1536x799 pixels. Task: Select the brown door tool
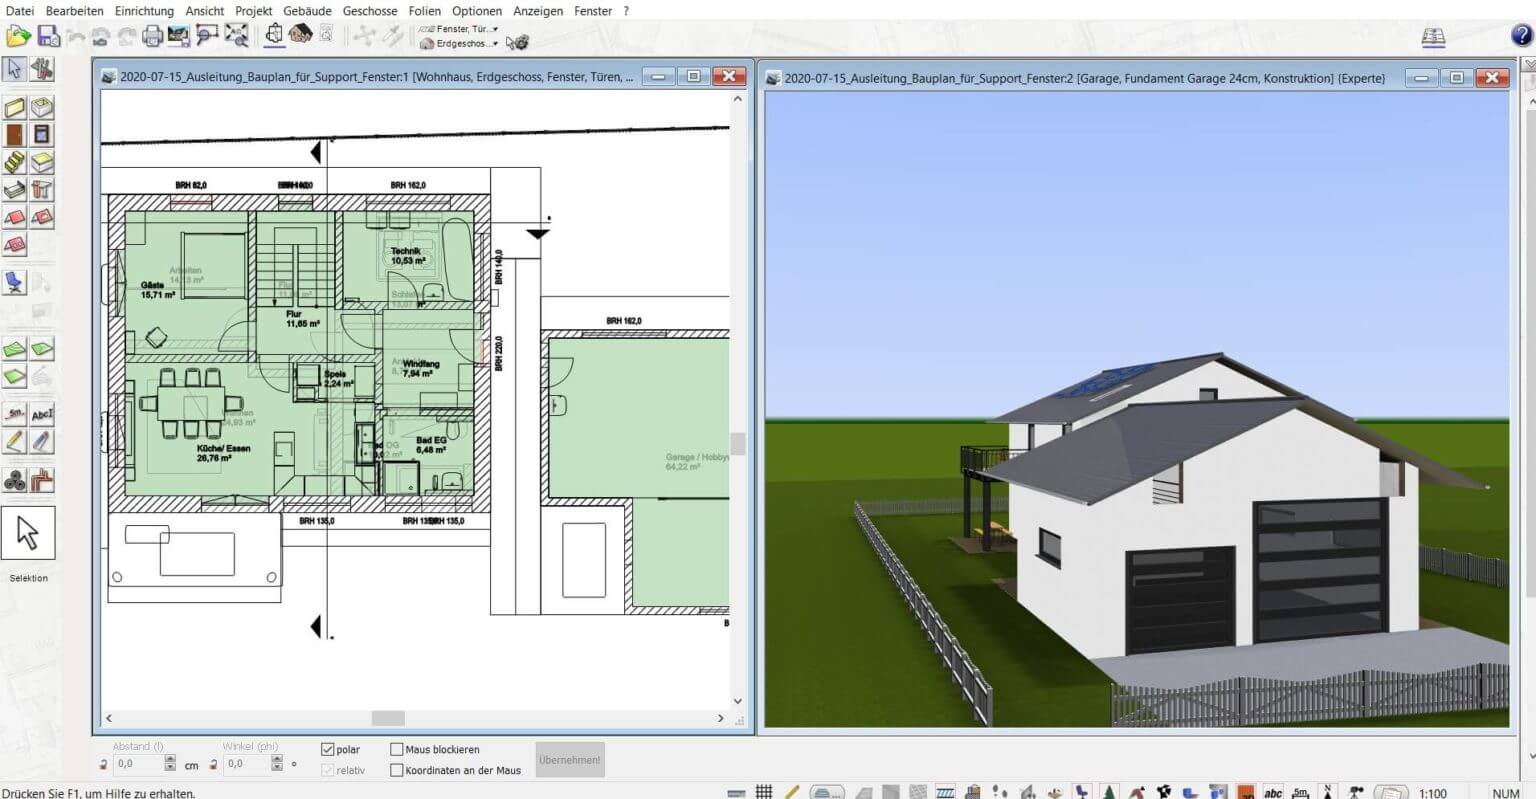(x=14, y=134)
